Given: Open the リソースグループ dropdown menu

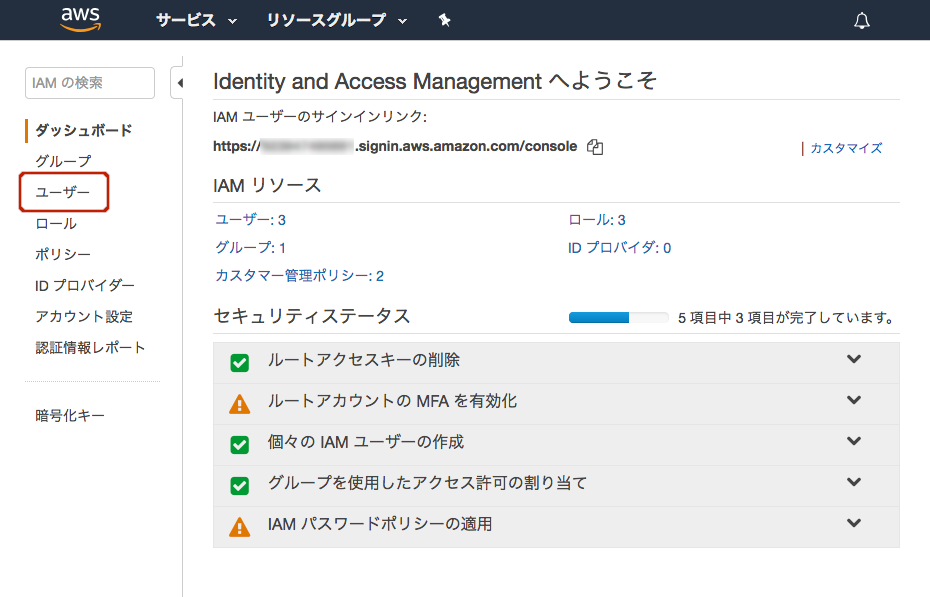Looking at the screenshot, I should (x=337, y=21).
